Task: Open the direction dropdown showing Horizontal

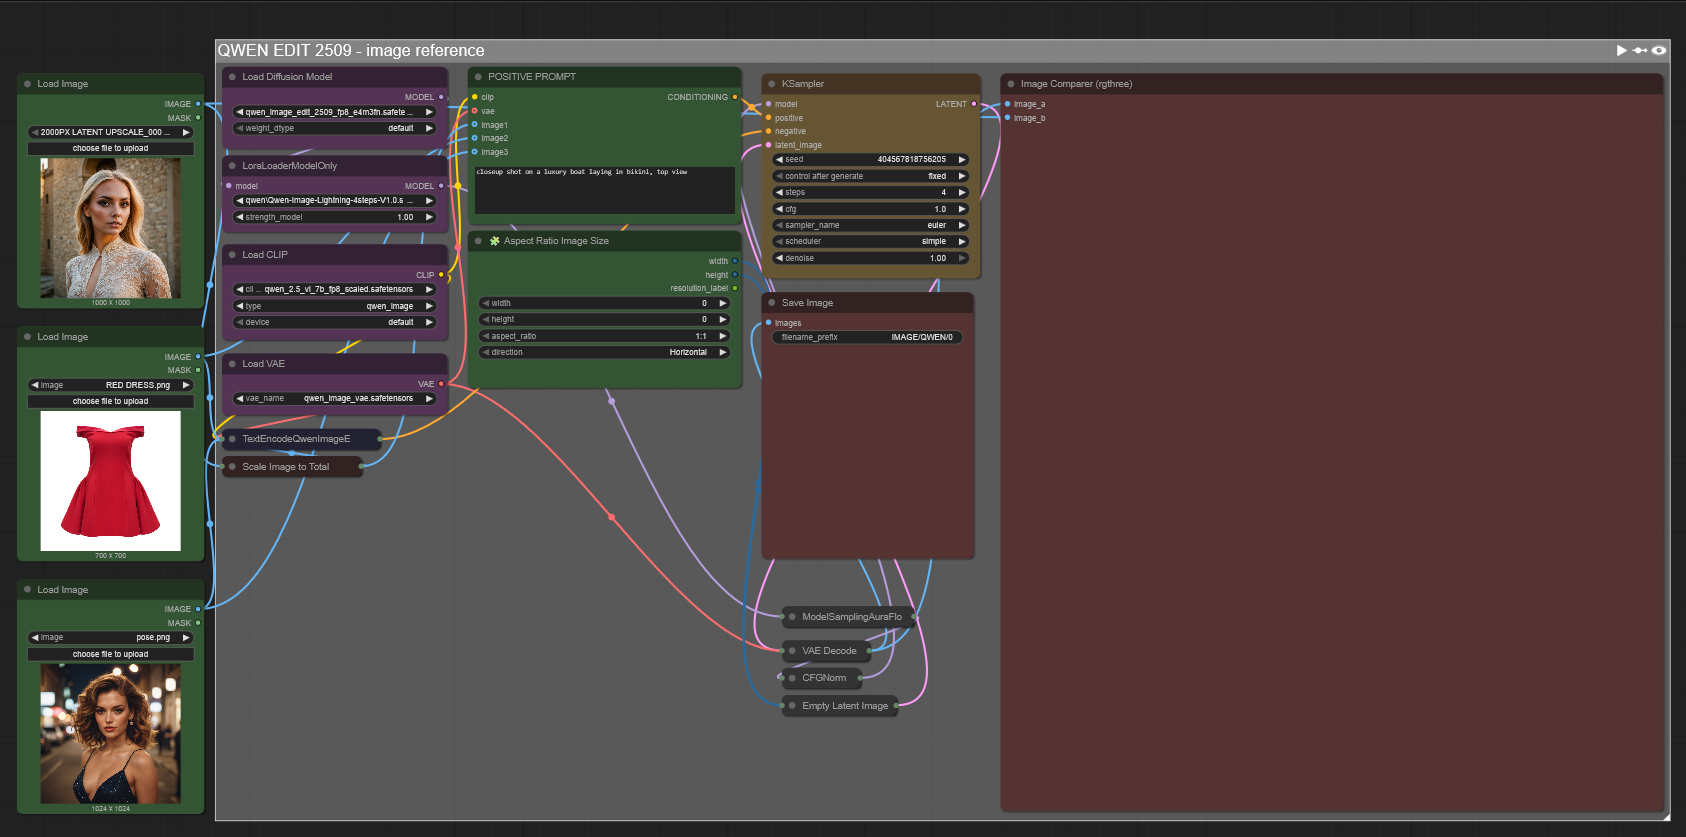Action: (604, 352)
